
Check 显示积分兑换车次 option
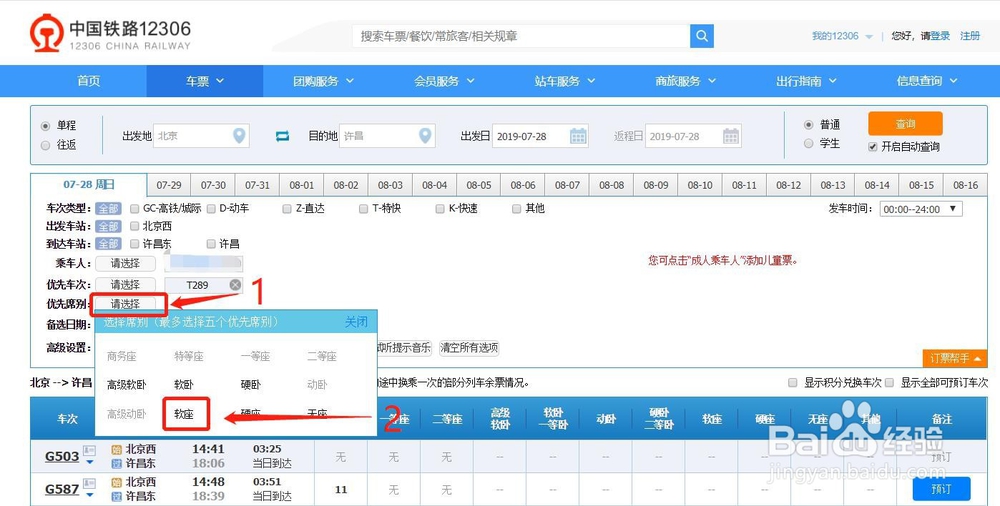(793, 383)
